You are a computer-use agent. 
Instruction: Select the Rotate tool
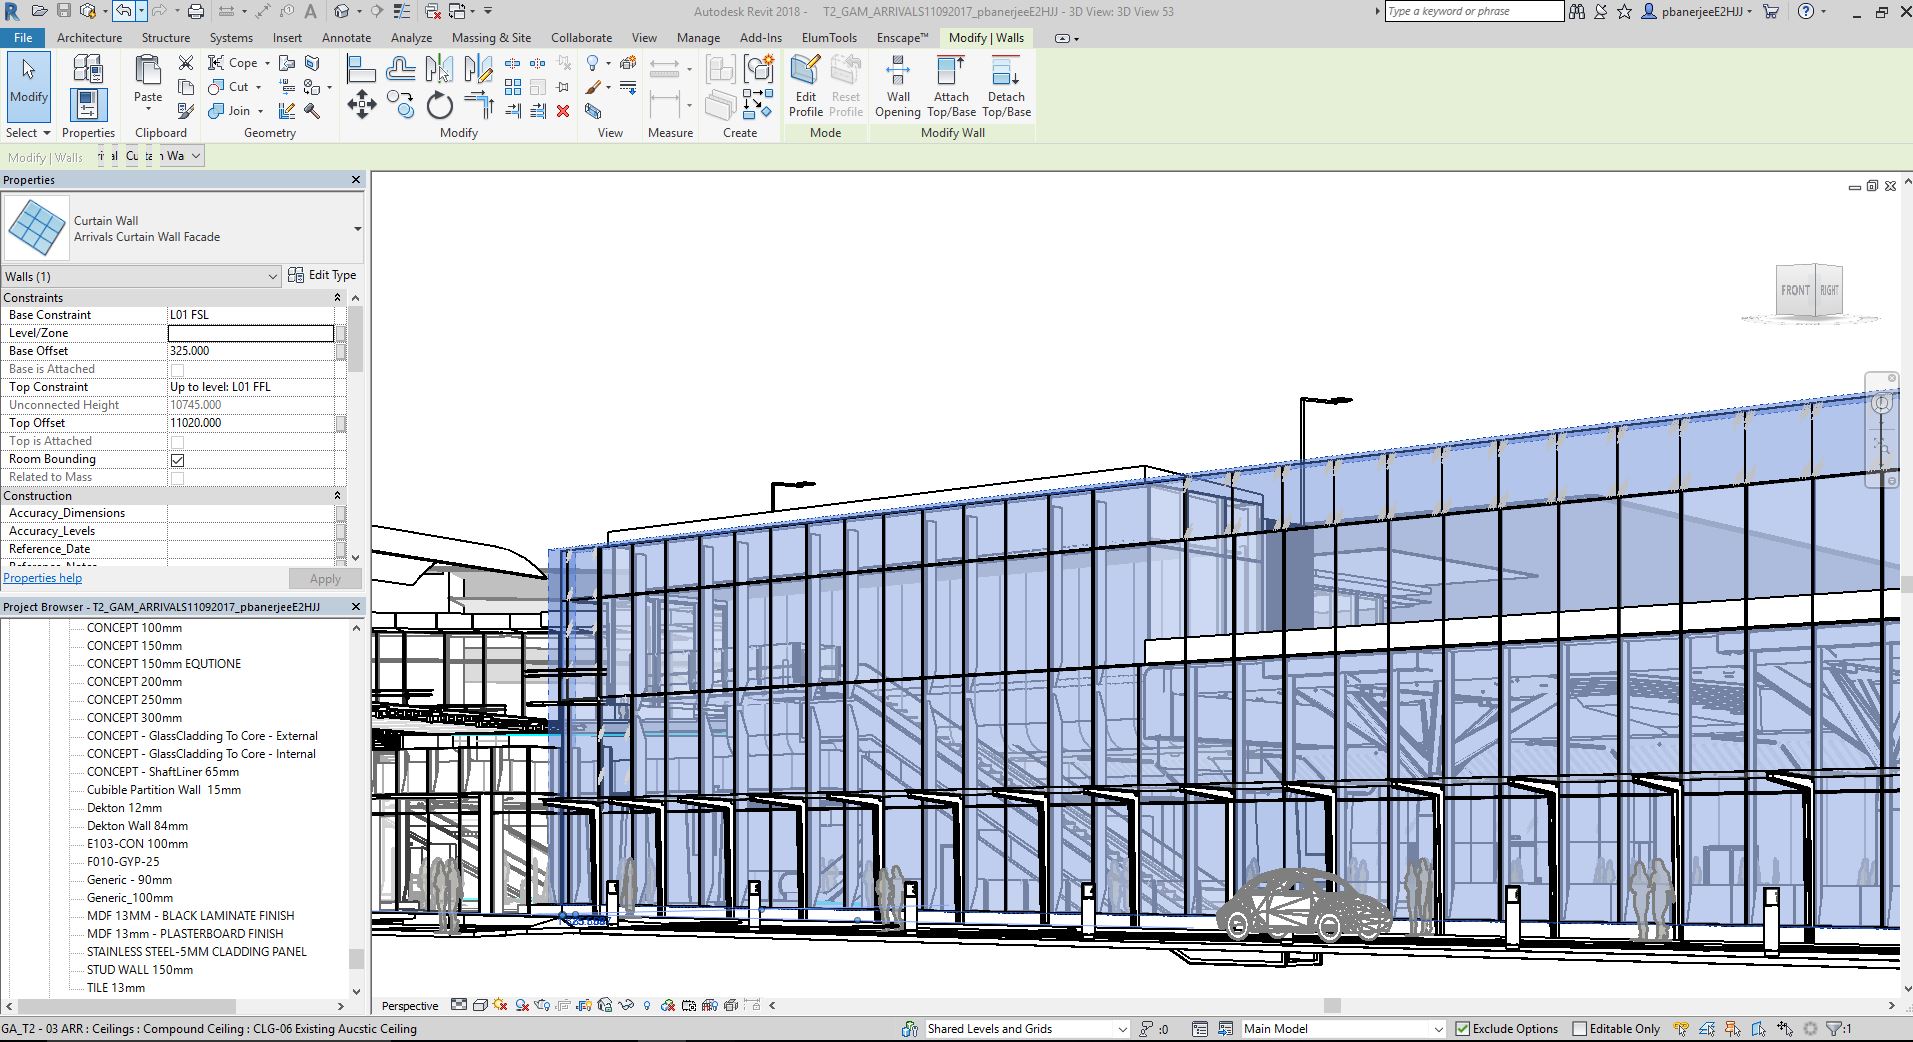tap(440, 105)
